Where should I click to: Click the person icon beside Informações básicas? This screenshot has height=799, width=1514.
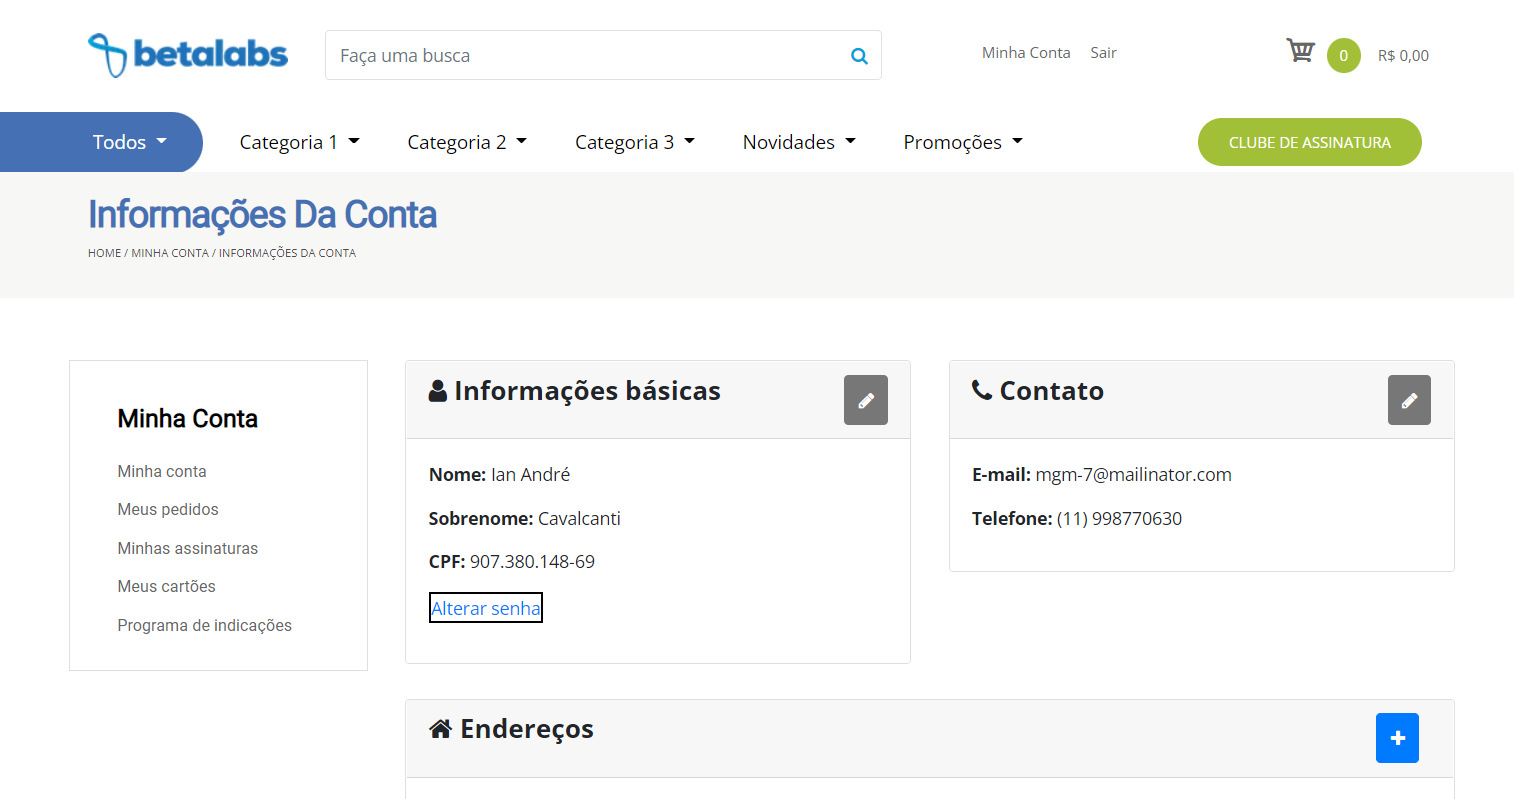pyautogui.click(x=438, y=391)
